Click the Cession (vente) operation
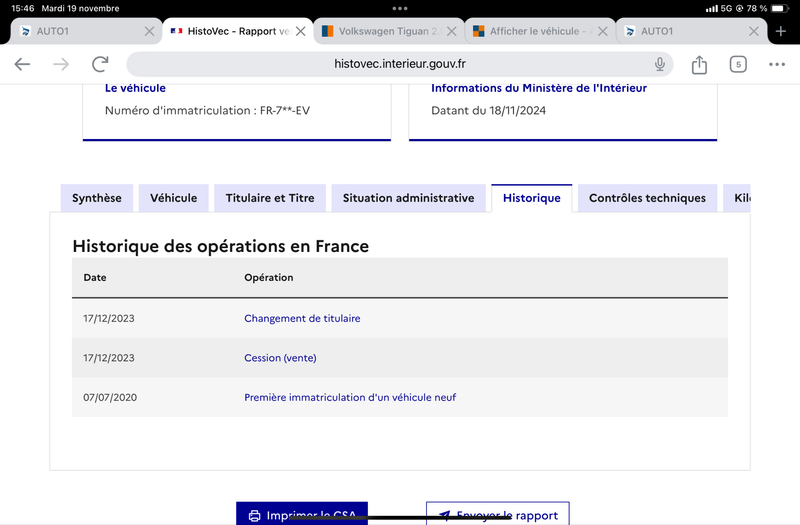Viewport: 800px width, 525px height. (x=280, y=358)
